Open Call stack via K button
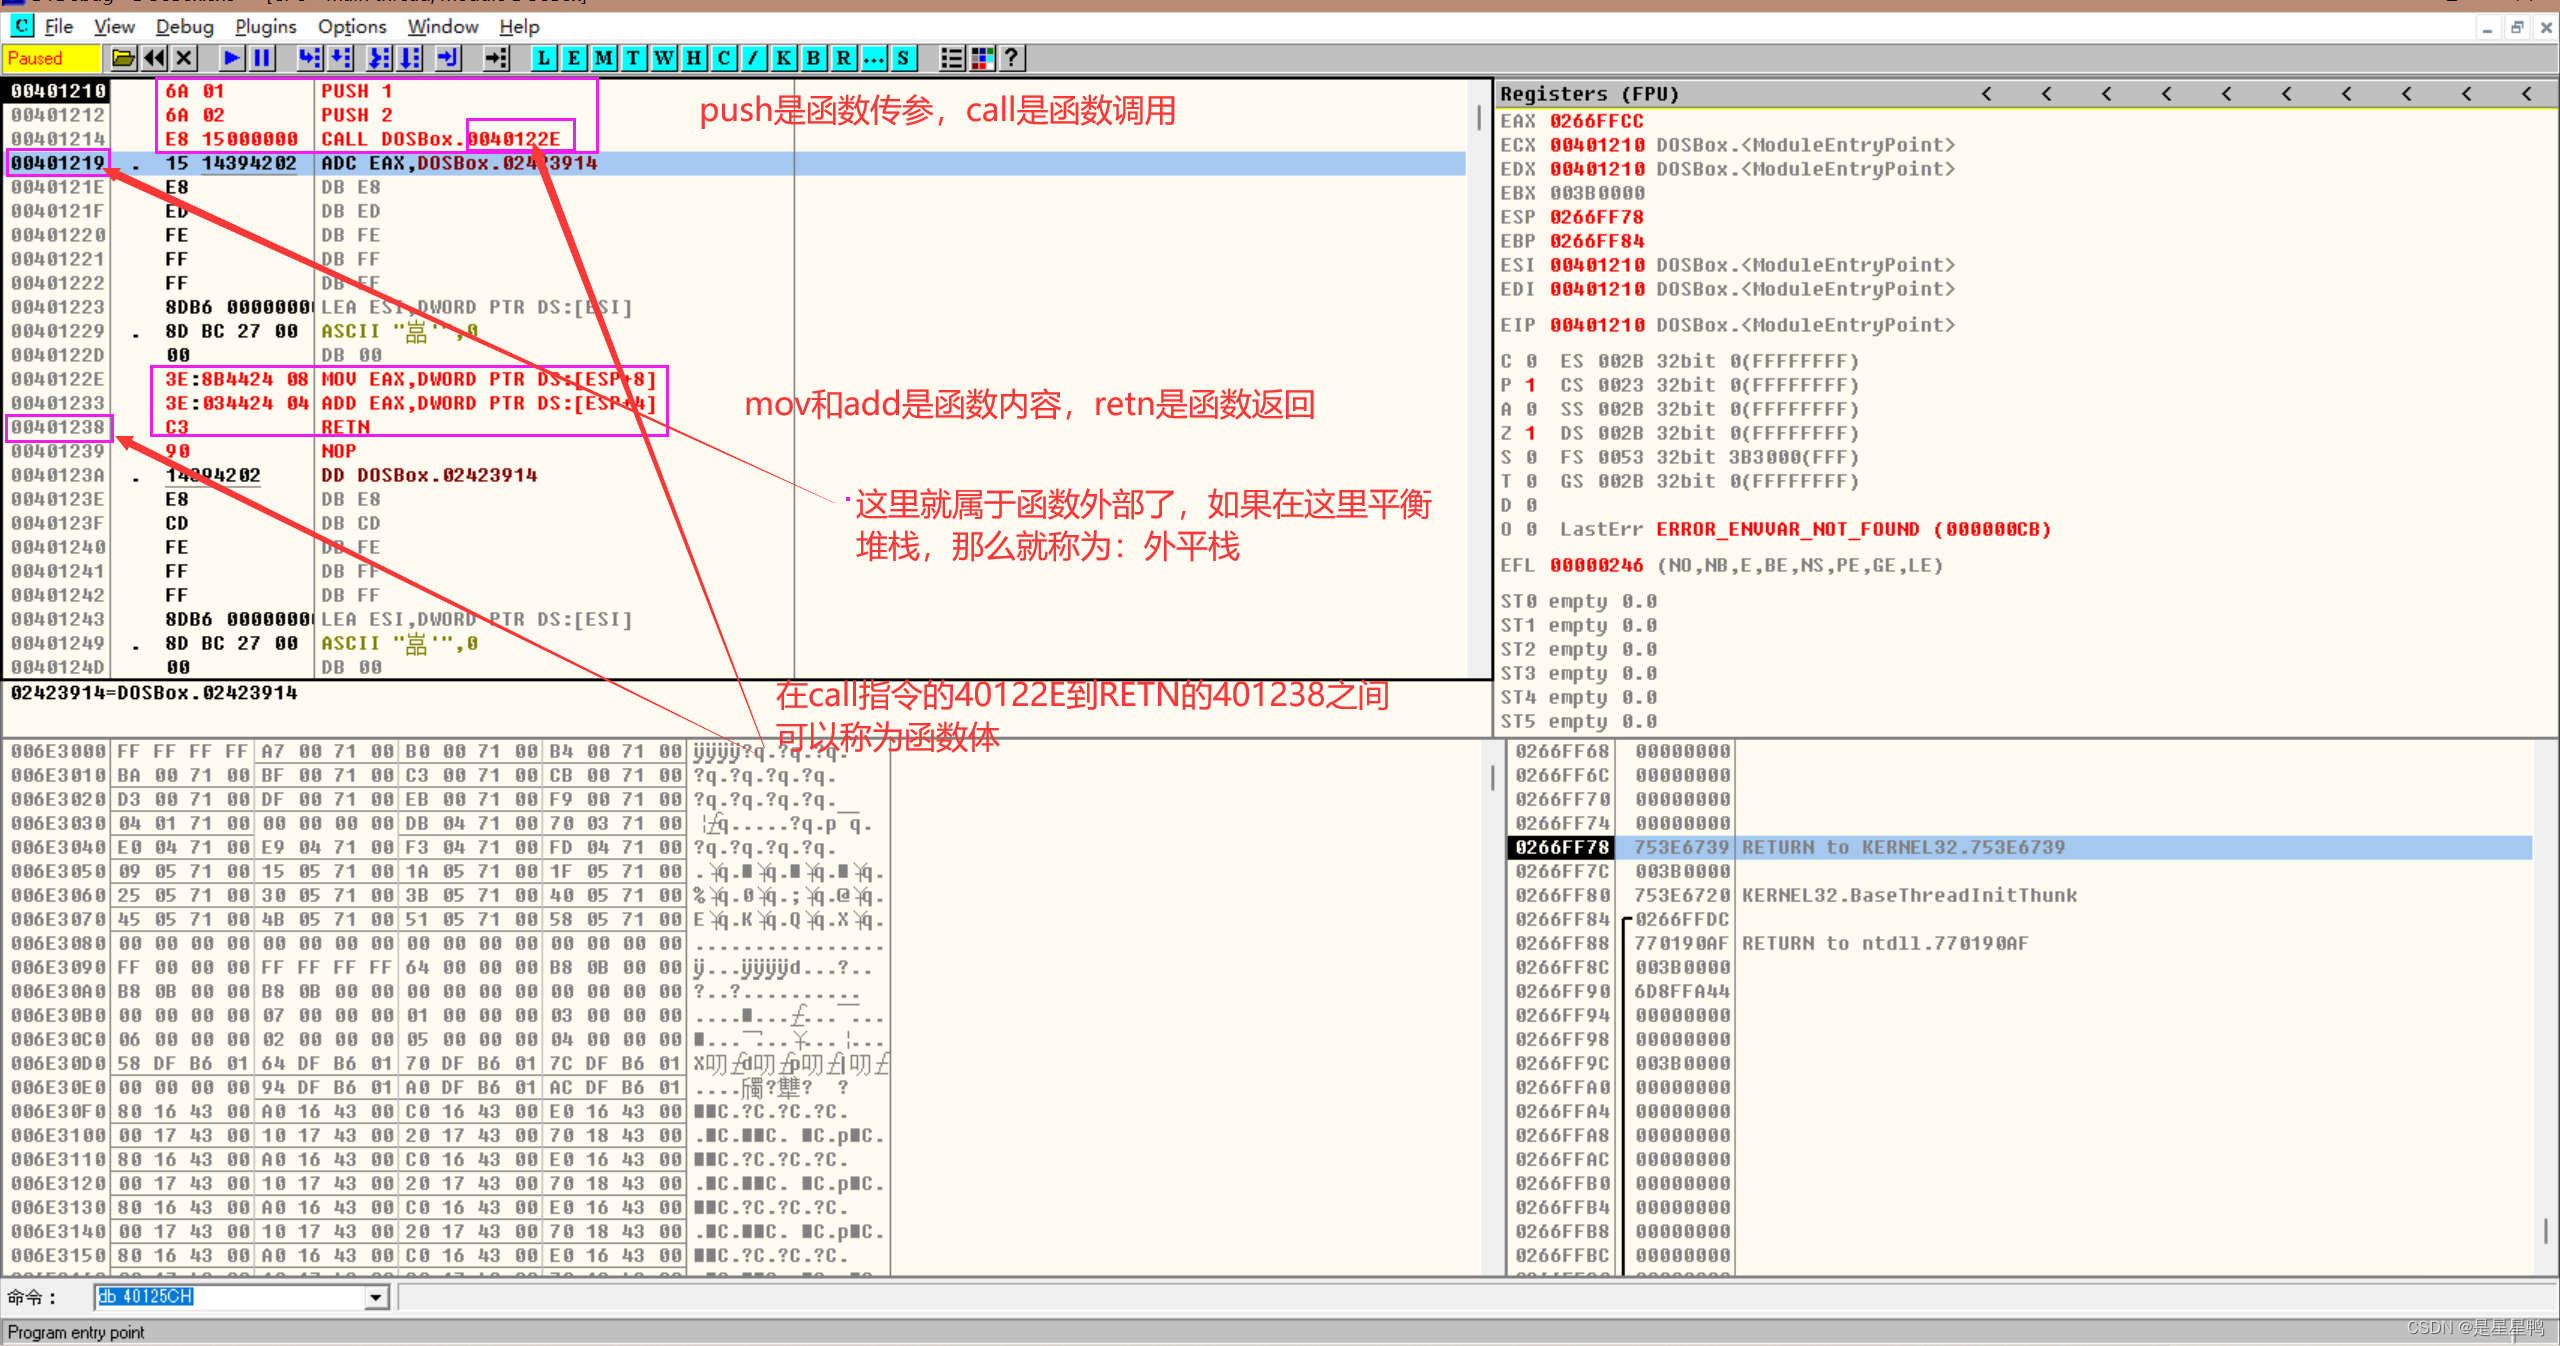Viewport: 2560px width, 1346px height. 783,58
